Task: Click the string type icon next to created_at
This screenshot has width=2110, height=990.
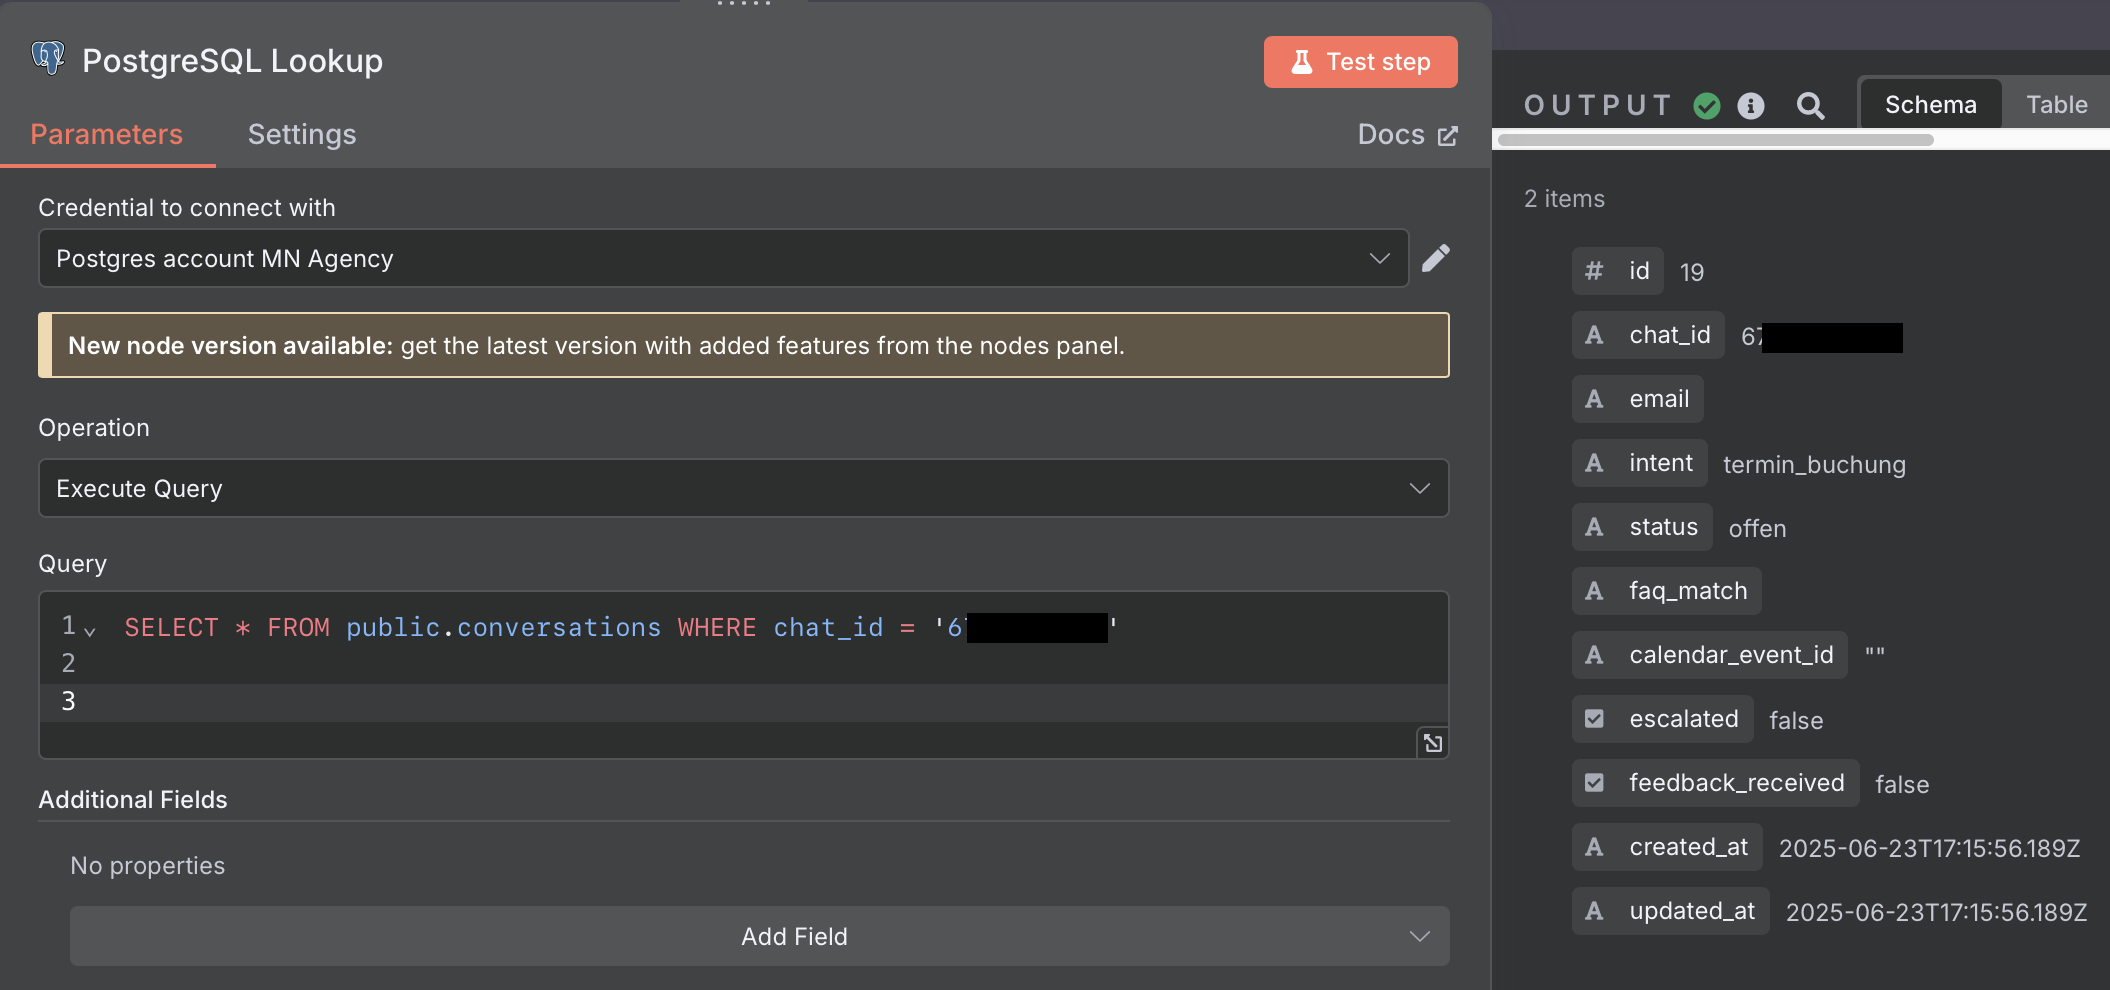Action: [x=1594, y=847]
